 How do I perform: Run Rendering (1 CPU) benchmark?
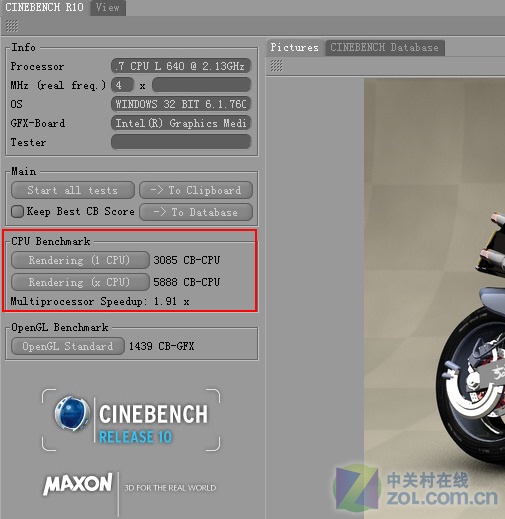[x=80, y=260]
